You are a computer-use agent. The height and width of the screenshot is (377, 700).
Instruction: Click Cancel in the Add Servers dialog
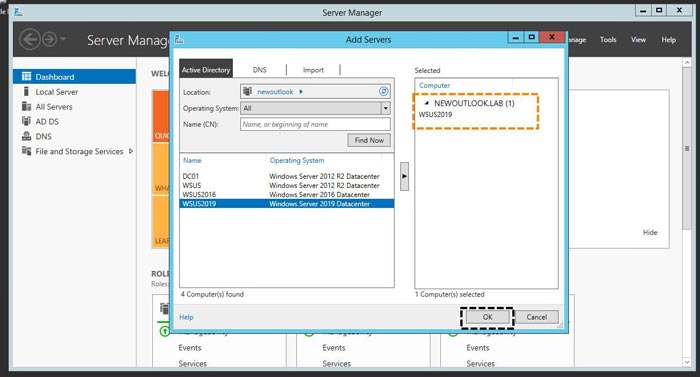click(x=536, y=317)
